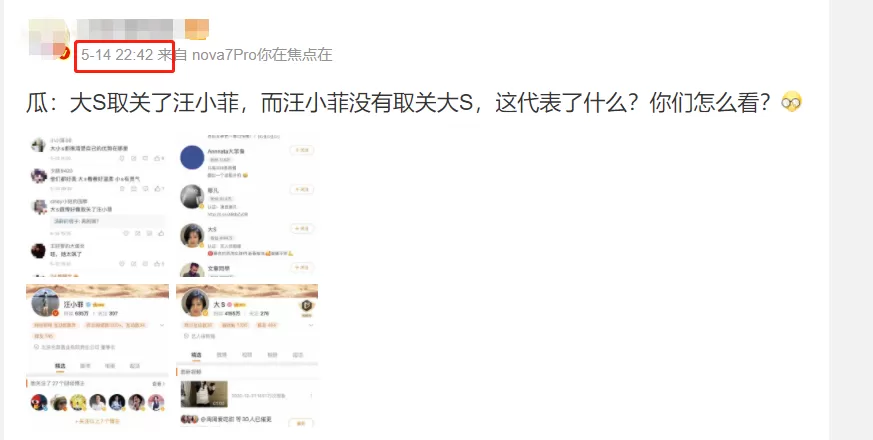Click the thumbs-up icon on second comment

click(x=158, y=189)
